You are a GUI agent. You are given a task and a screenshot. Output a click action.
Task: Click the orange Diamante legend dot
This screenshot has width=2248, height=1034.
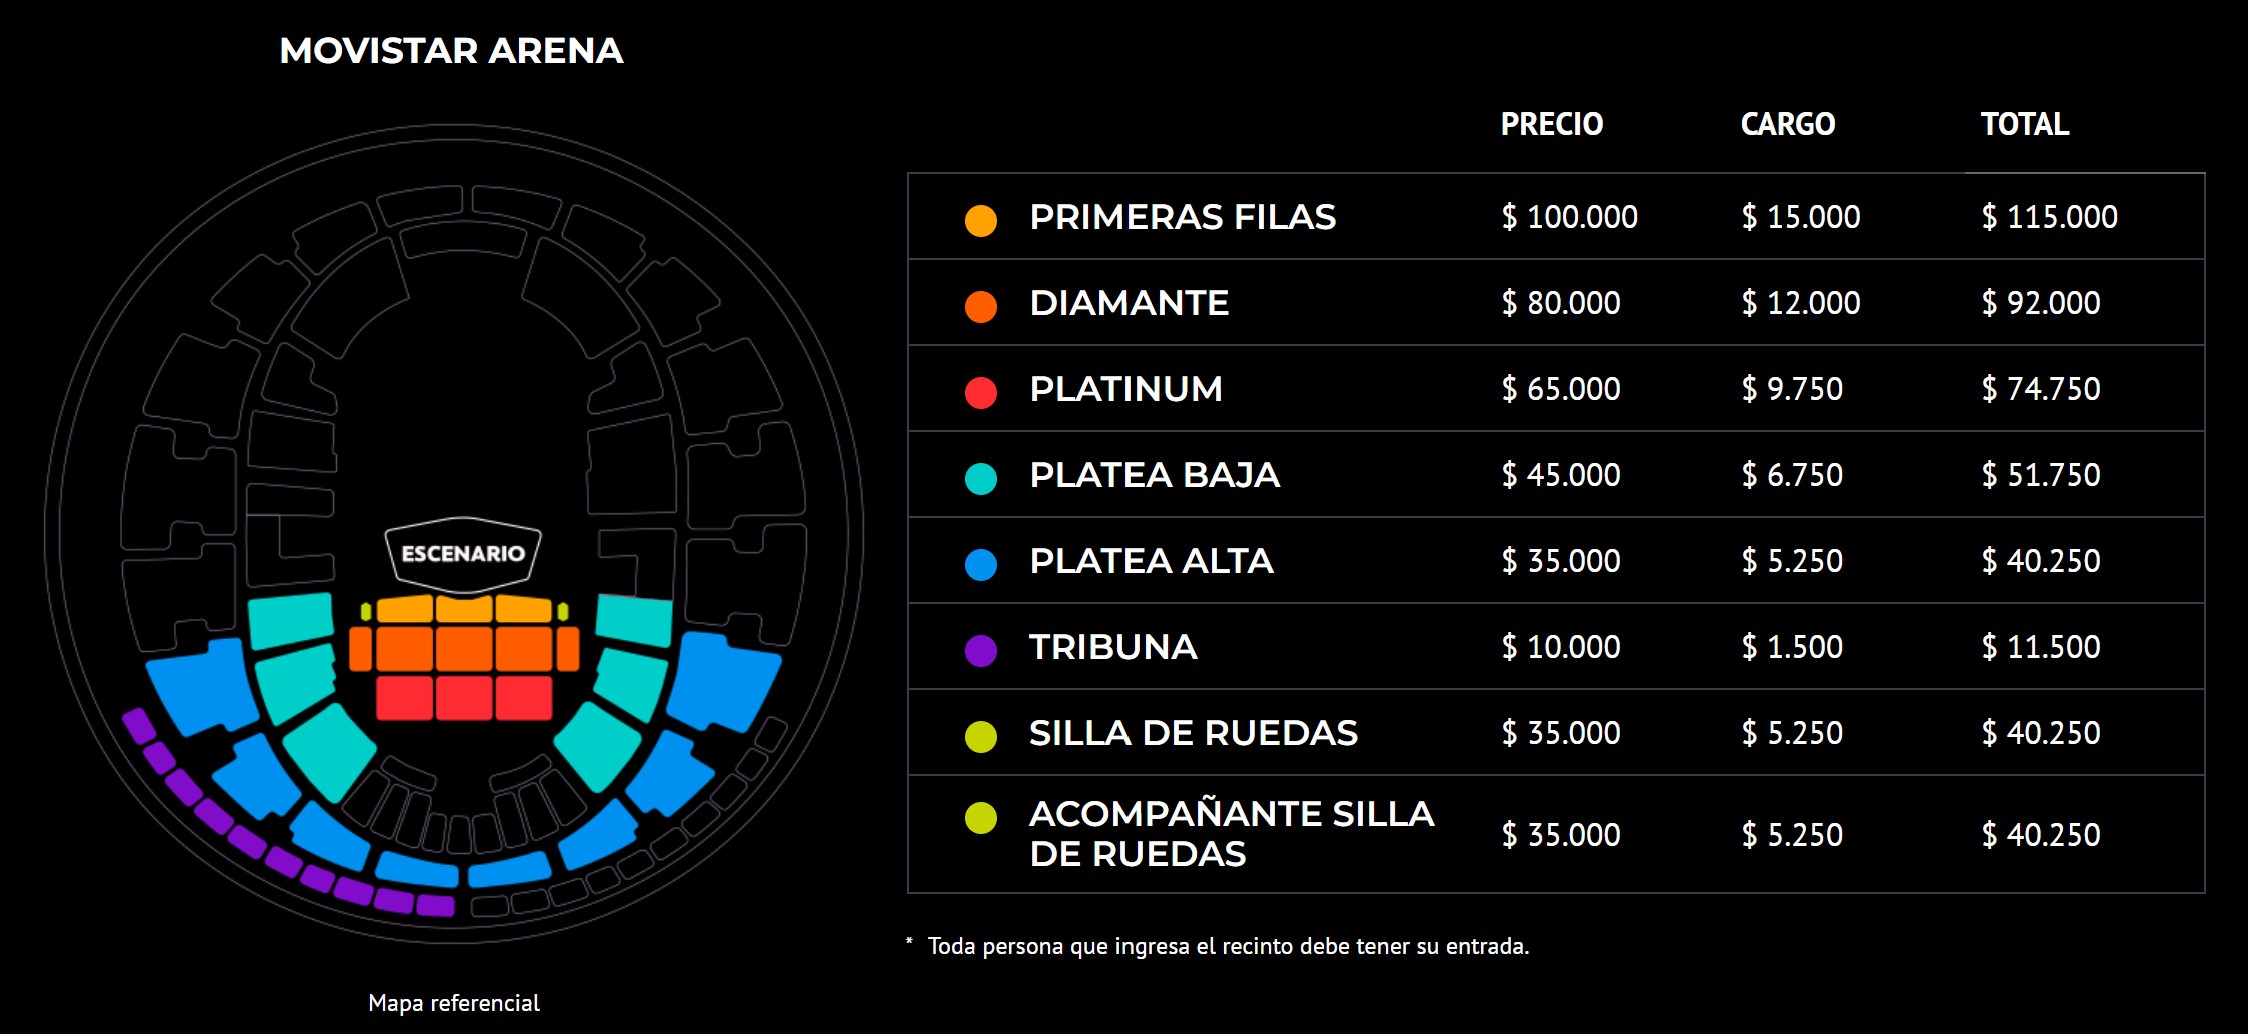980,306
